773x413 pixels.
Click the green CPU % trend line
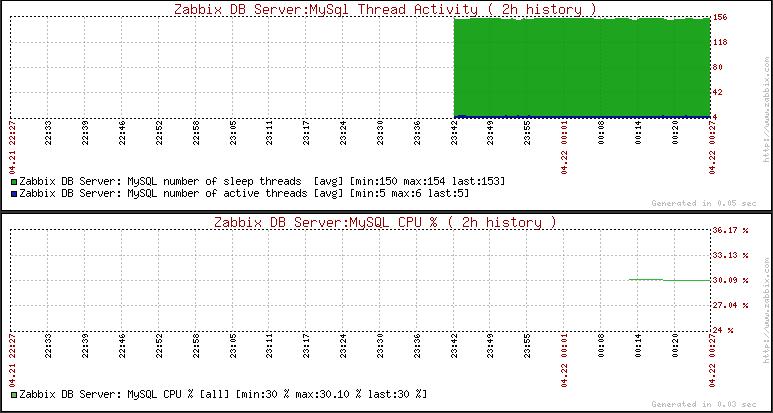coord(669,280)
